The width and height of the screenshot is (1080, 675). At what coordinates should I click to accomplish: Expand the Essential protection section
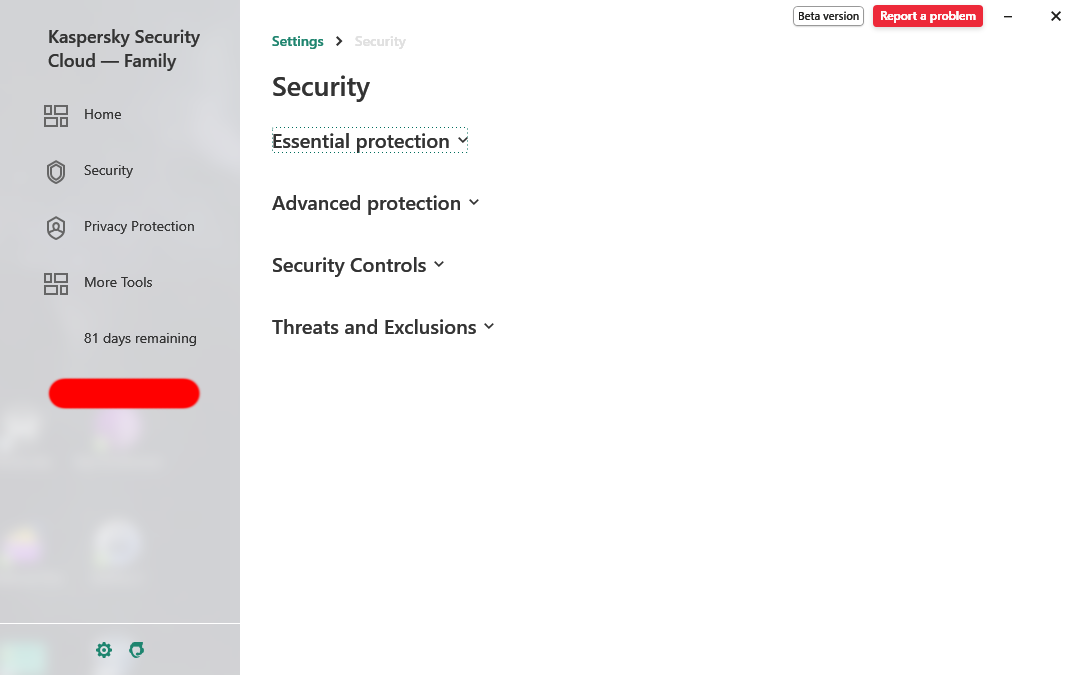pos(370,141)
